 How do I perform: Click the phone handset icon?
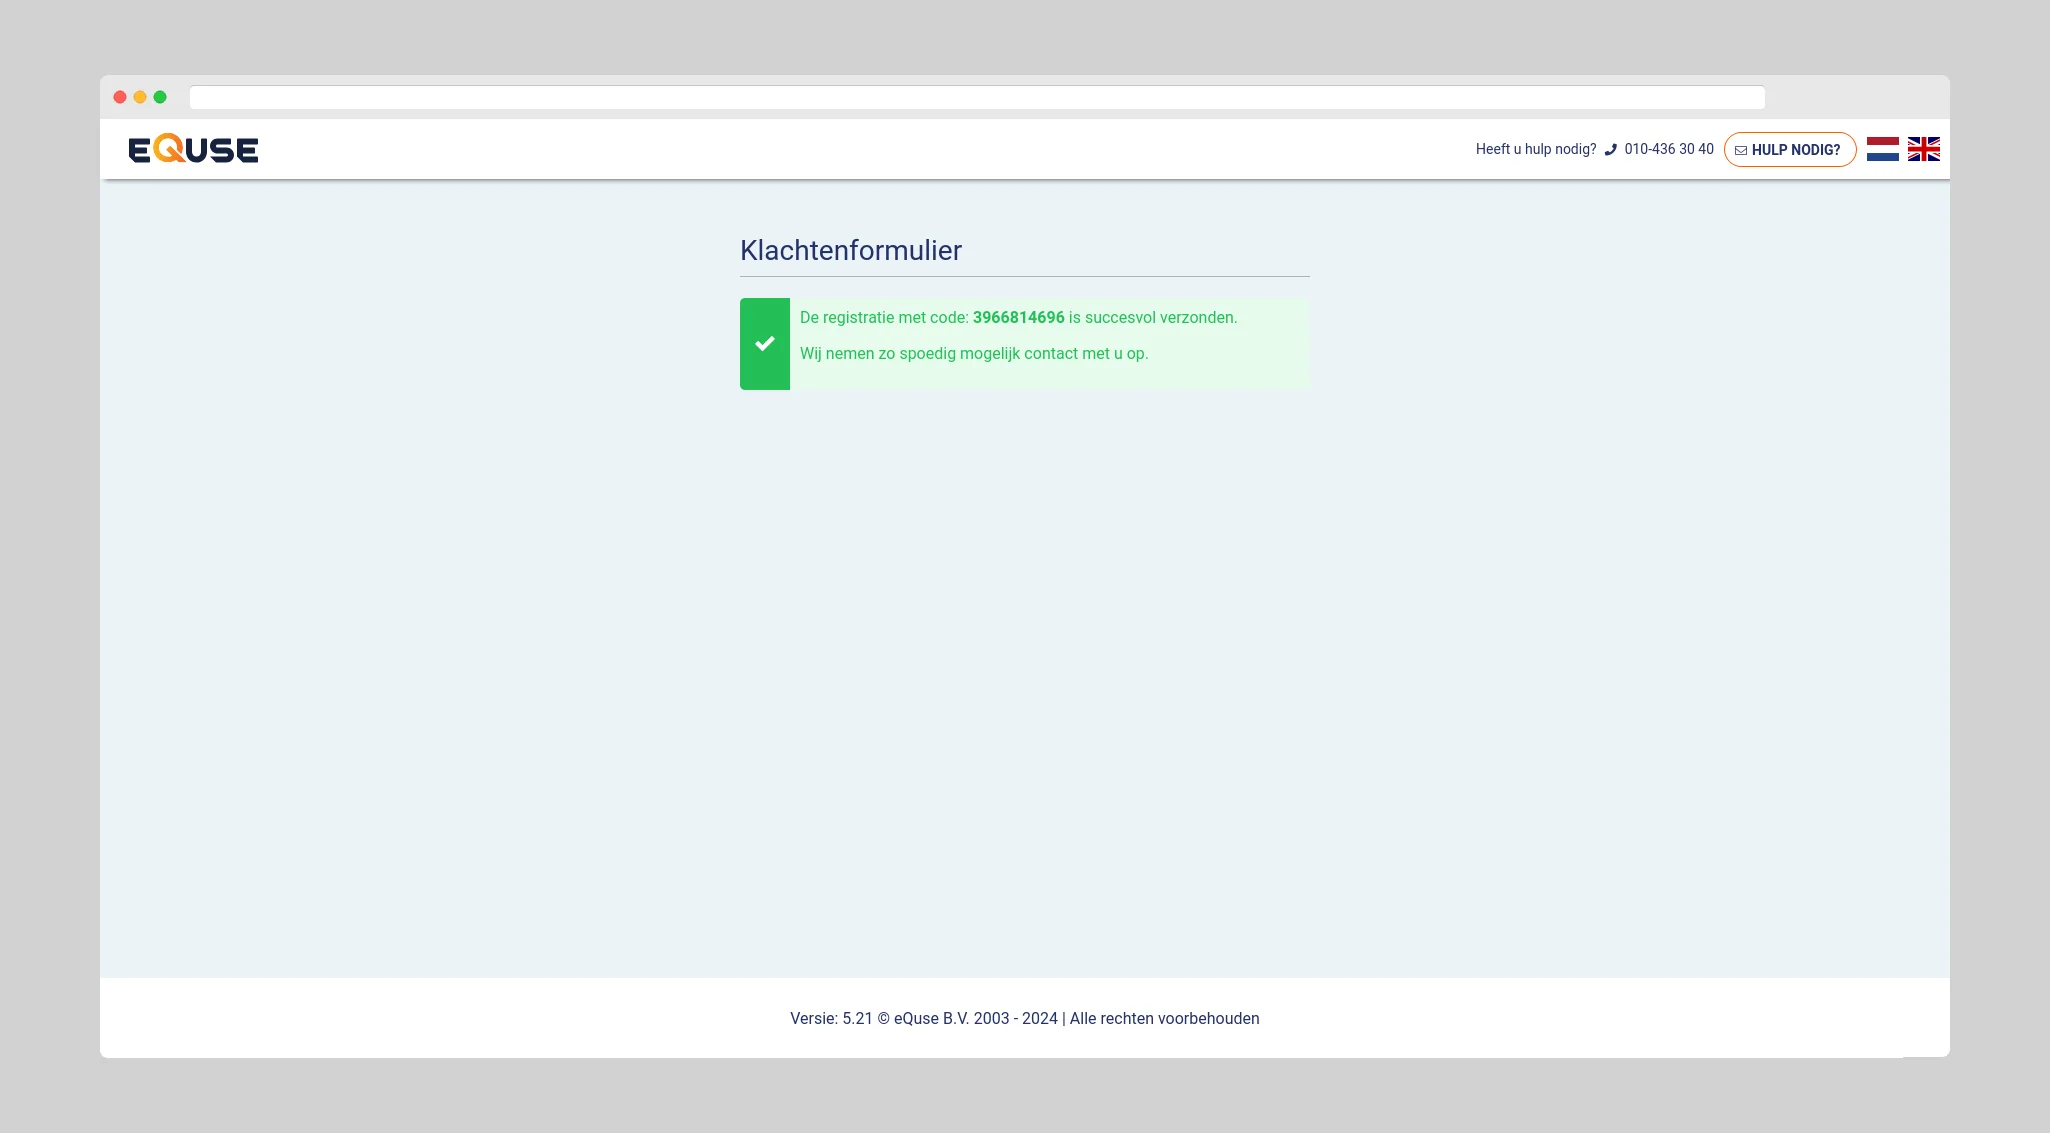pos(1610,150)
